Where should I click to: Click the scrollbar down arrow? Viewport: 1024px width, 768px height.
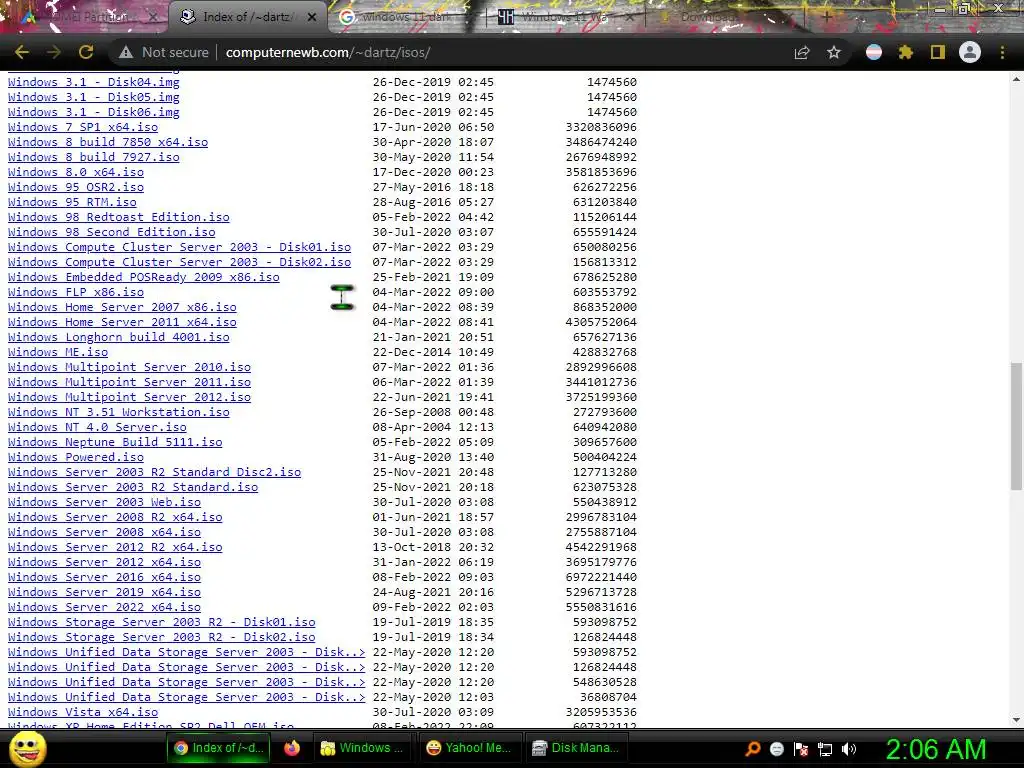[1016, 720]
